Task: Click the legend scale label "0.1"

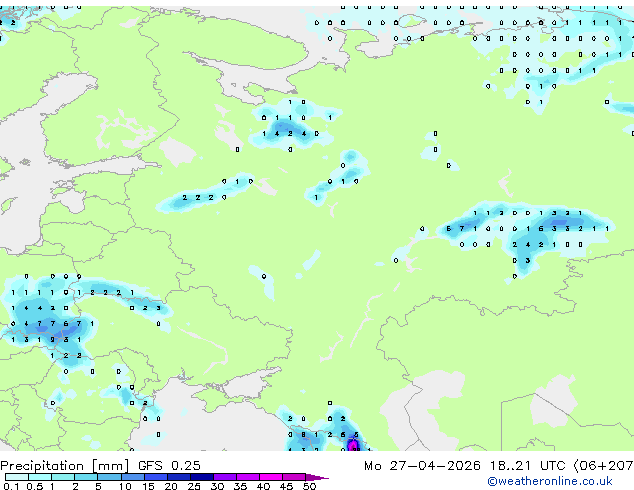Action: click(11, 486)
